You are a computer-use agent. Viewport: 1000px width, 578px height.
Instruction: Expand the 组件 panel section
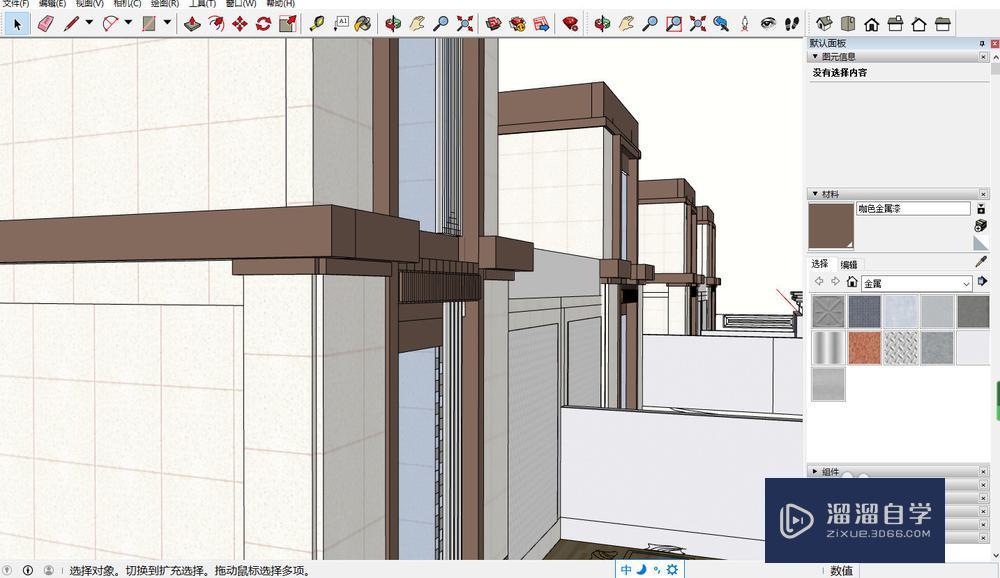pyautogui.click(x=815, y=471)
